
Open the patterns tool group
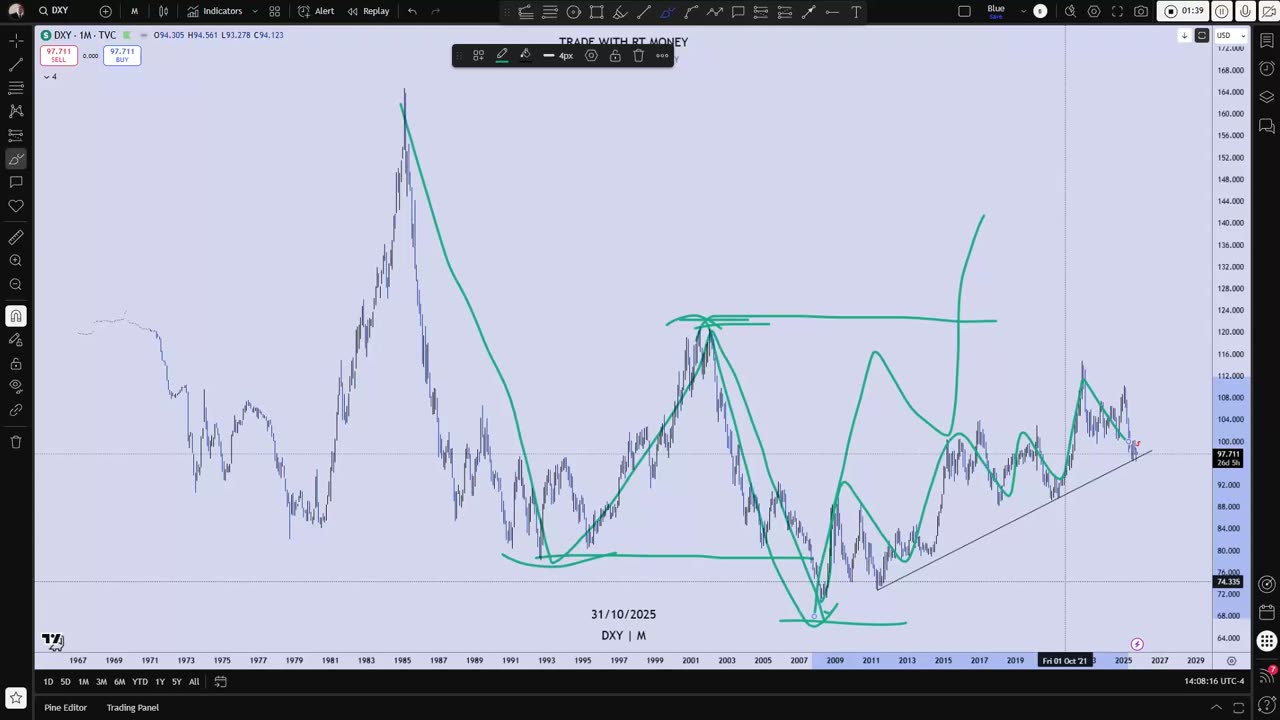pos(16,111)
